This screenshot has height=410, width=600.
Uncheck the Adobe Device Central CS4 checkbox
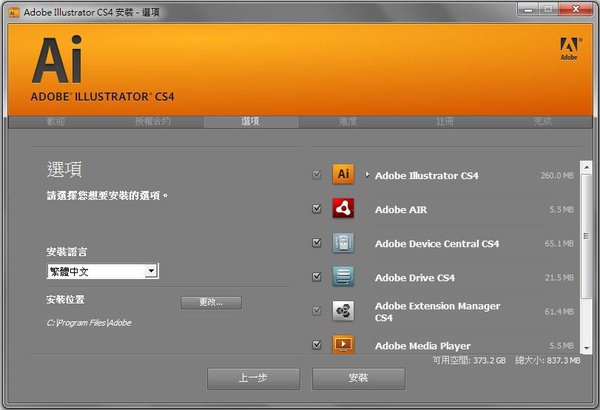[316, 243]
